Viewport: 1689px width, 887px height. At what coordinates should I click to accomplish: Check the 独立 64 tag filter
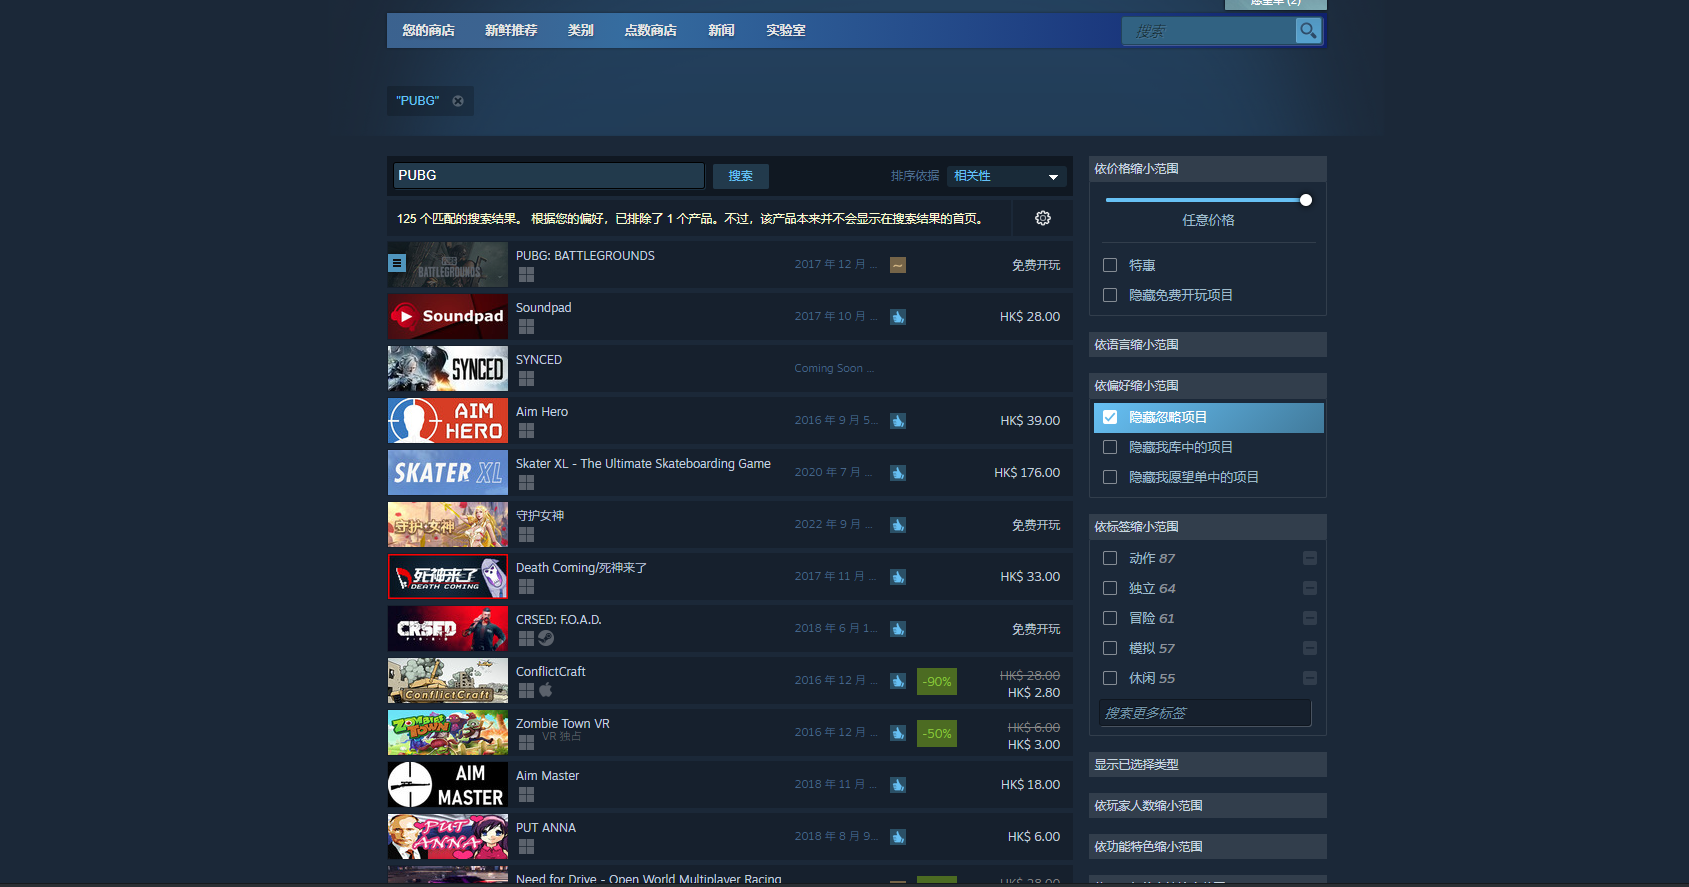pyautogui.click(x=1110, y=588)
